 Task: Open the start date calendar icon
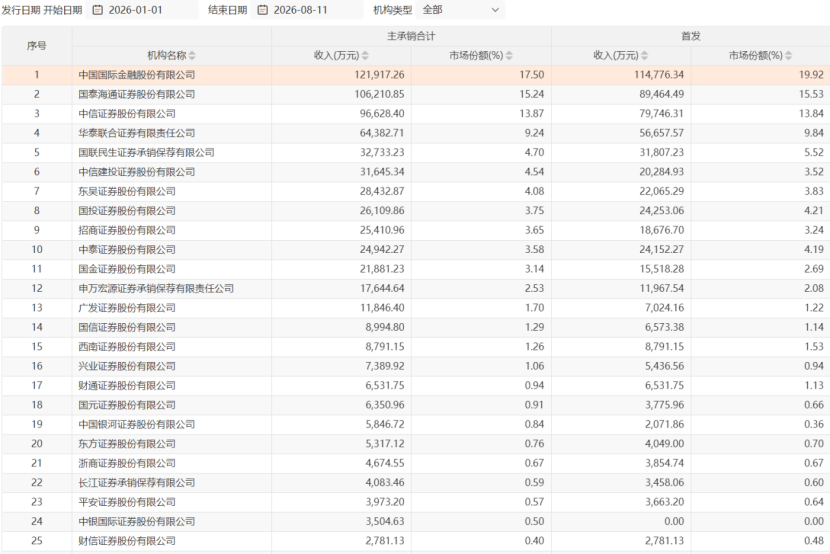click(97, 10)
